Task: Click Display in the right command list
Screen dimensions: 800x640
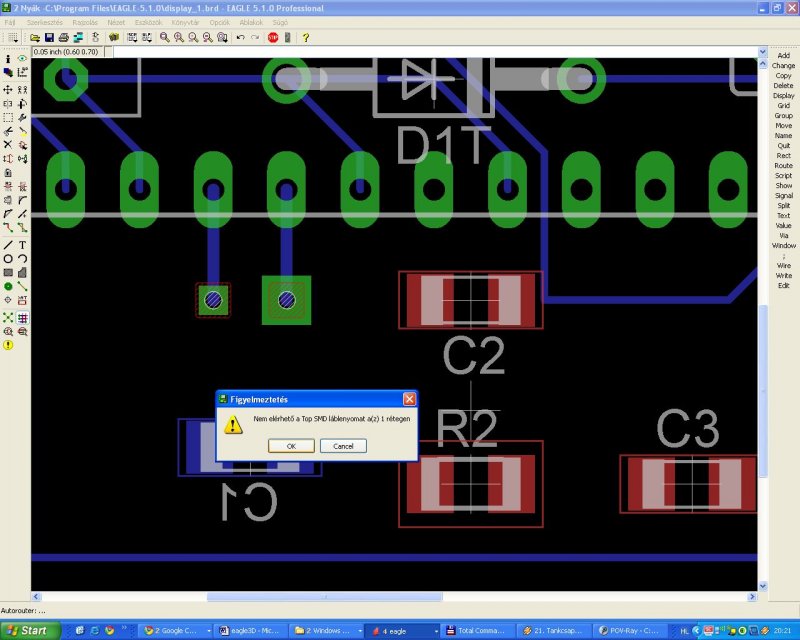Action: coord(783,95)
